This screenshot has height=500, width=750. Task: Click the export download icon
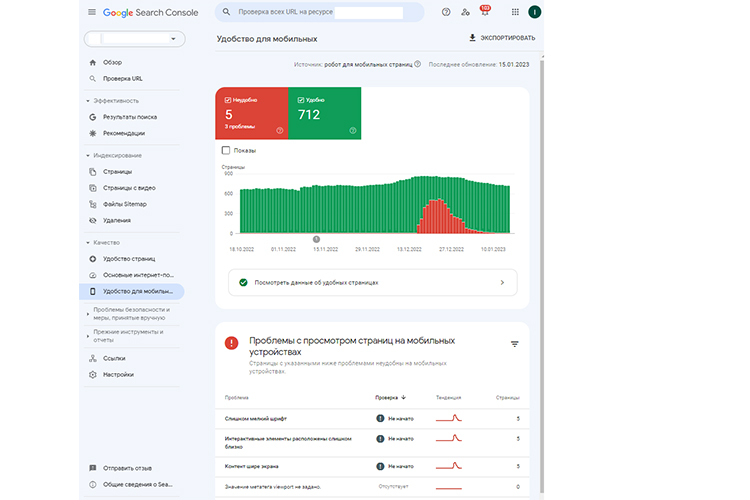pyautogui.click(x=472, y=38)
